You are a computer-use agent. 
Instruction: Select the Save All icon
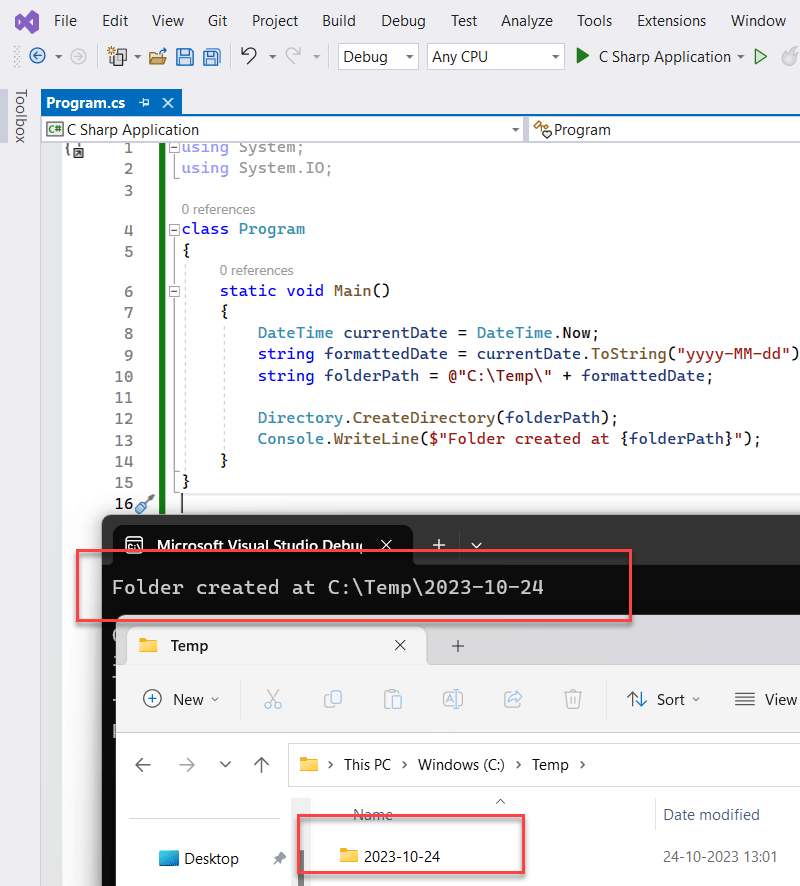point(211,57)
